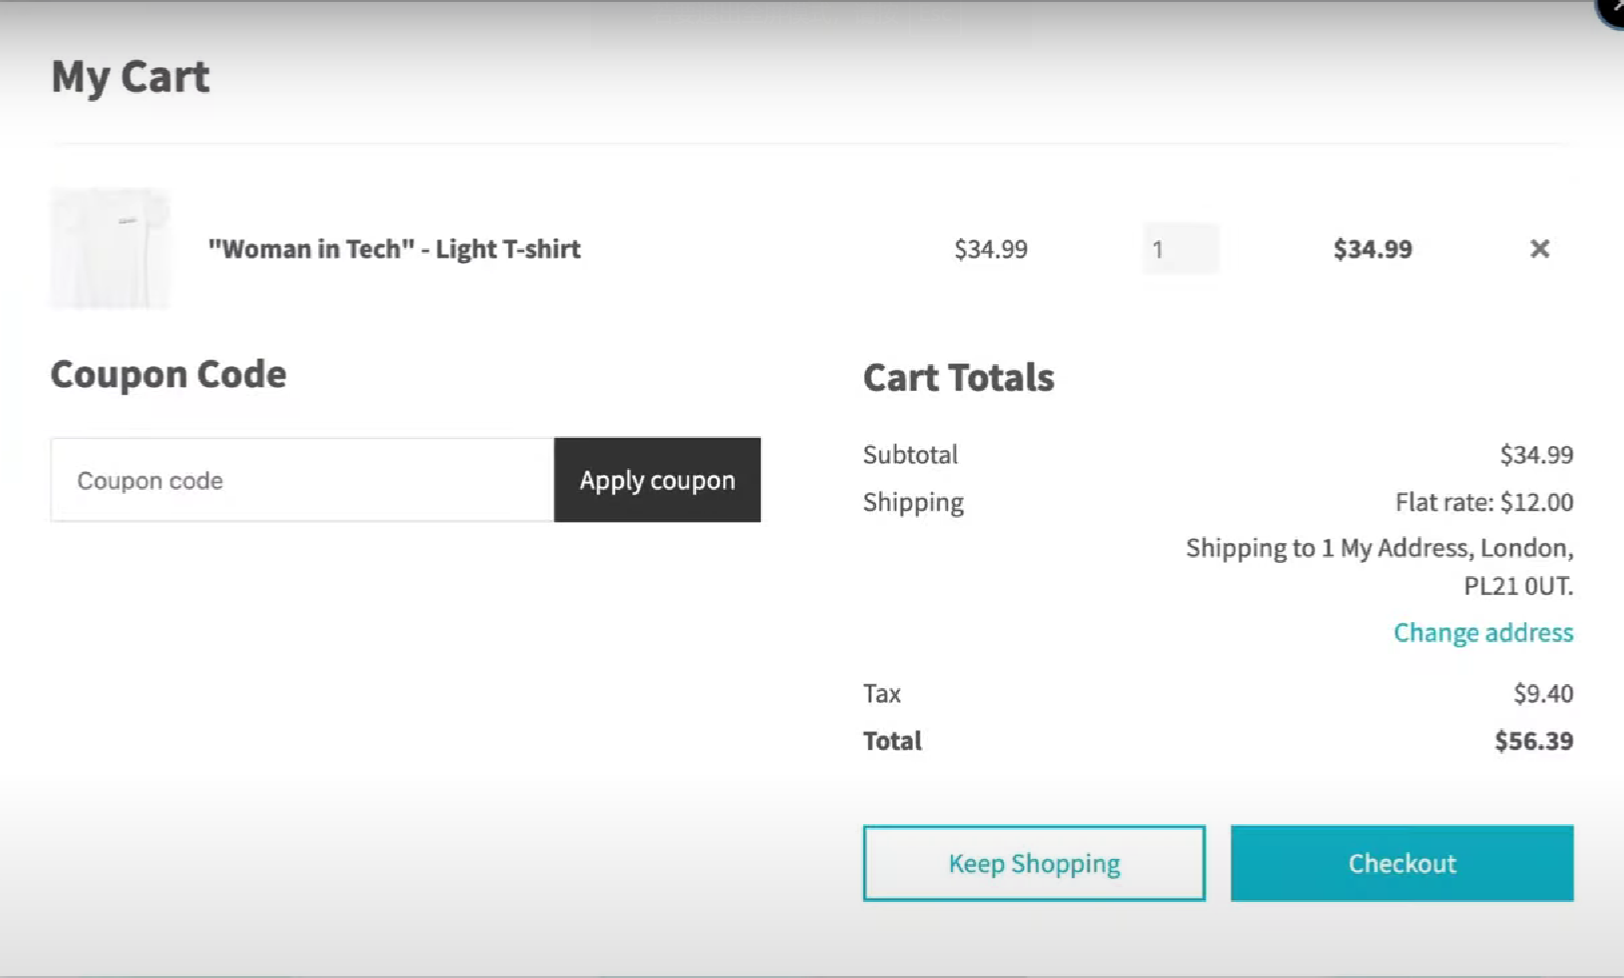The height and width of the screenshot is (978, 1624).
Task: Remove the Light T-shirt from the cart
Action: click(x=1540, y=249)
